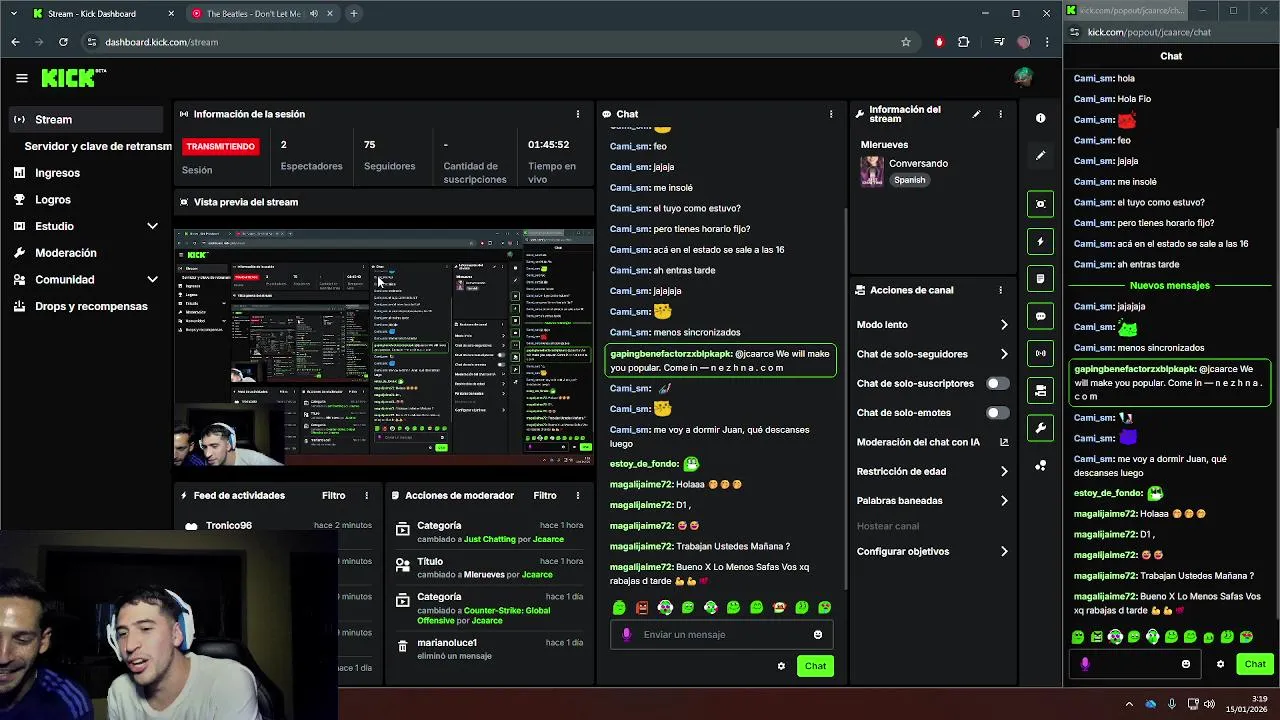
Task: Open options of Acciones de moderador panel
Action: point(577,495)
